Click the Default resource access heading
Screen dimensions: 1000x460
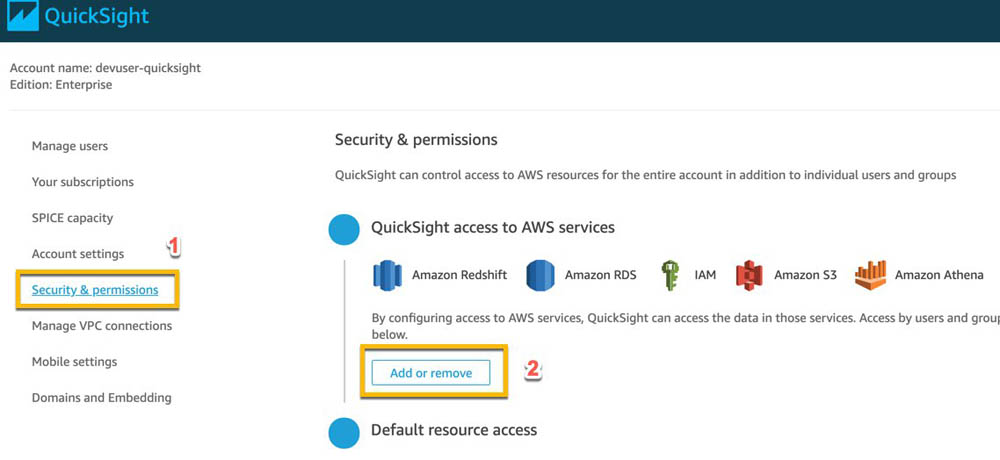pos(454,430)
